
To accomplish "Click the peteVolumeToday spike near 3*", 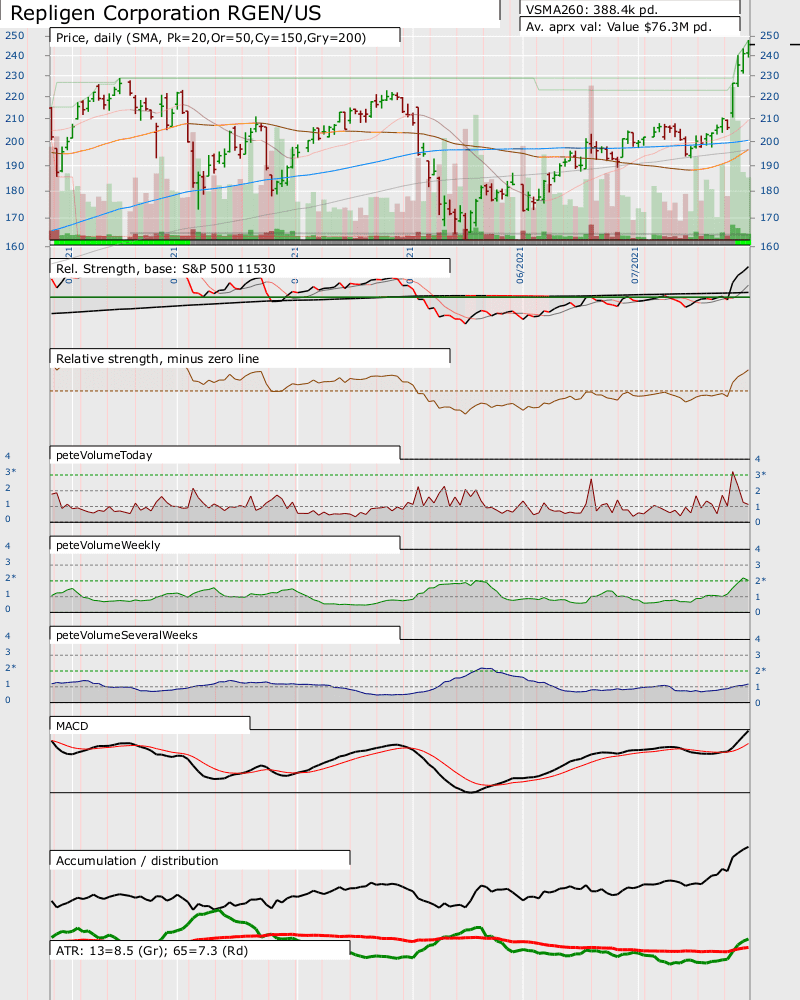I will point(733,473).
